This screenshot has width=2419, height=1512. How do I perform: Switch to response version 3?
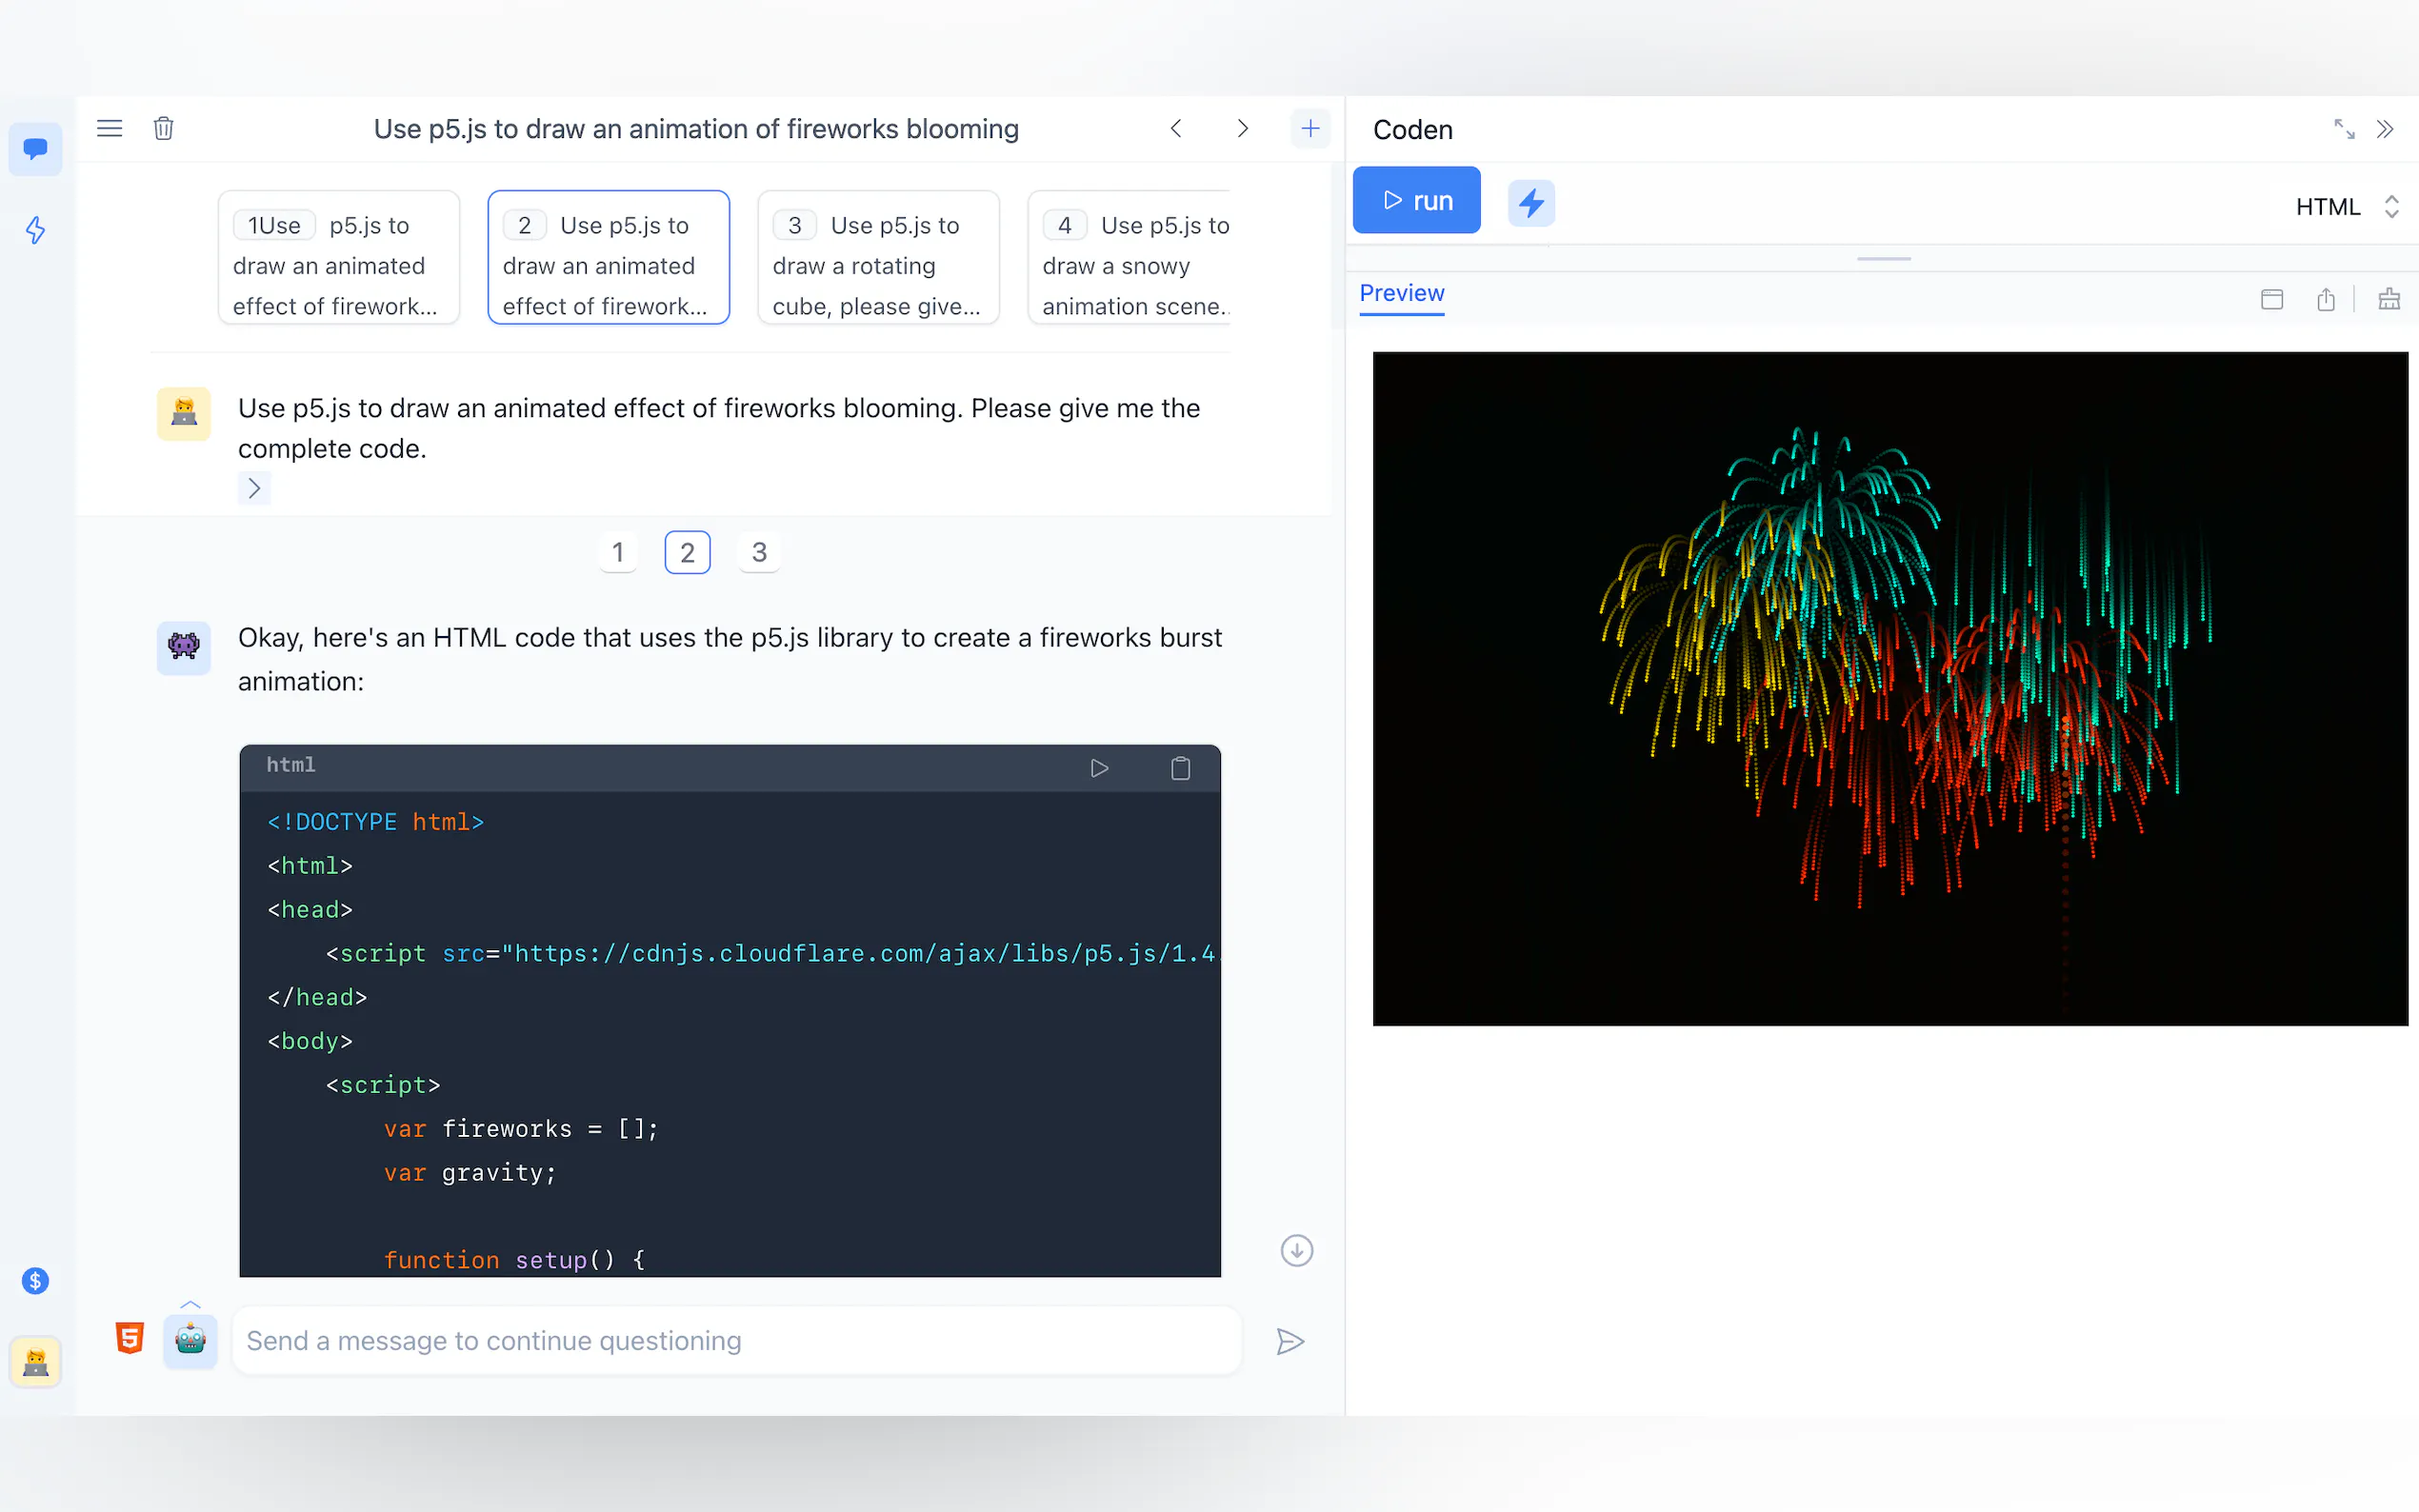[x=759, y=552]
